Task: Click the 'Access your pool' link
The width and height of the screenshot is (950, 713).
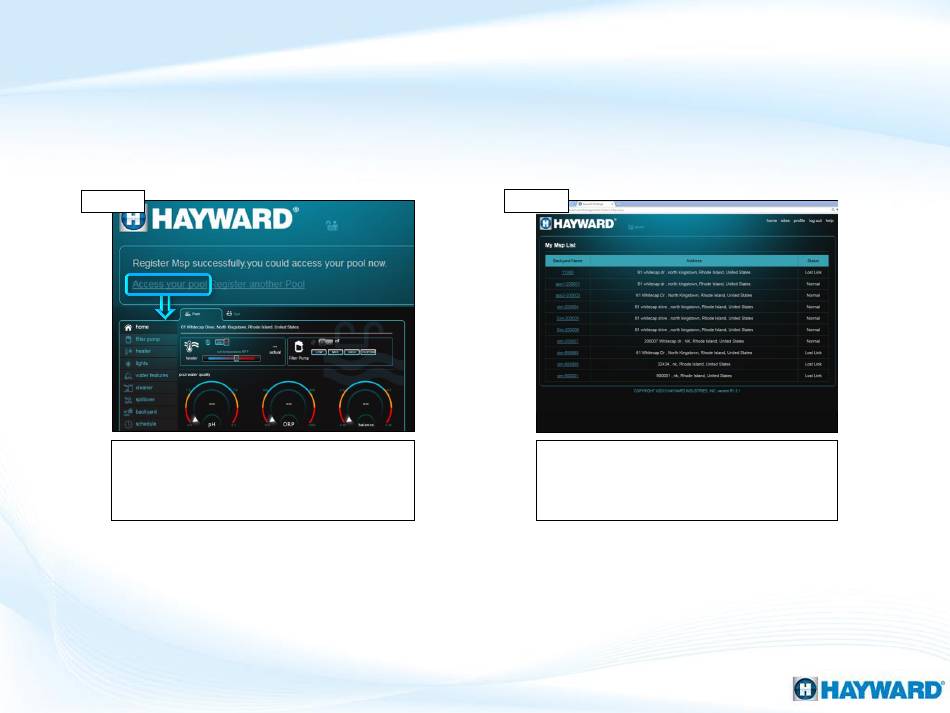Action: pyautogui.click(x=170, y=284)
